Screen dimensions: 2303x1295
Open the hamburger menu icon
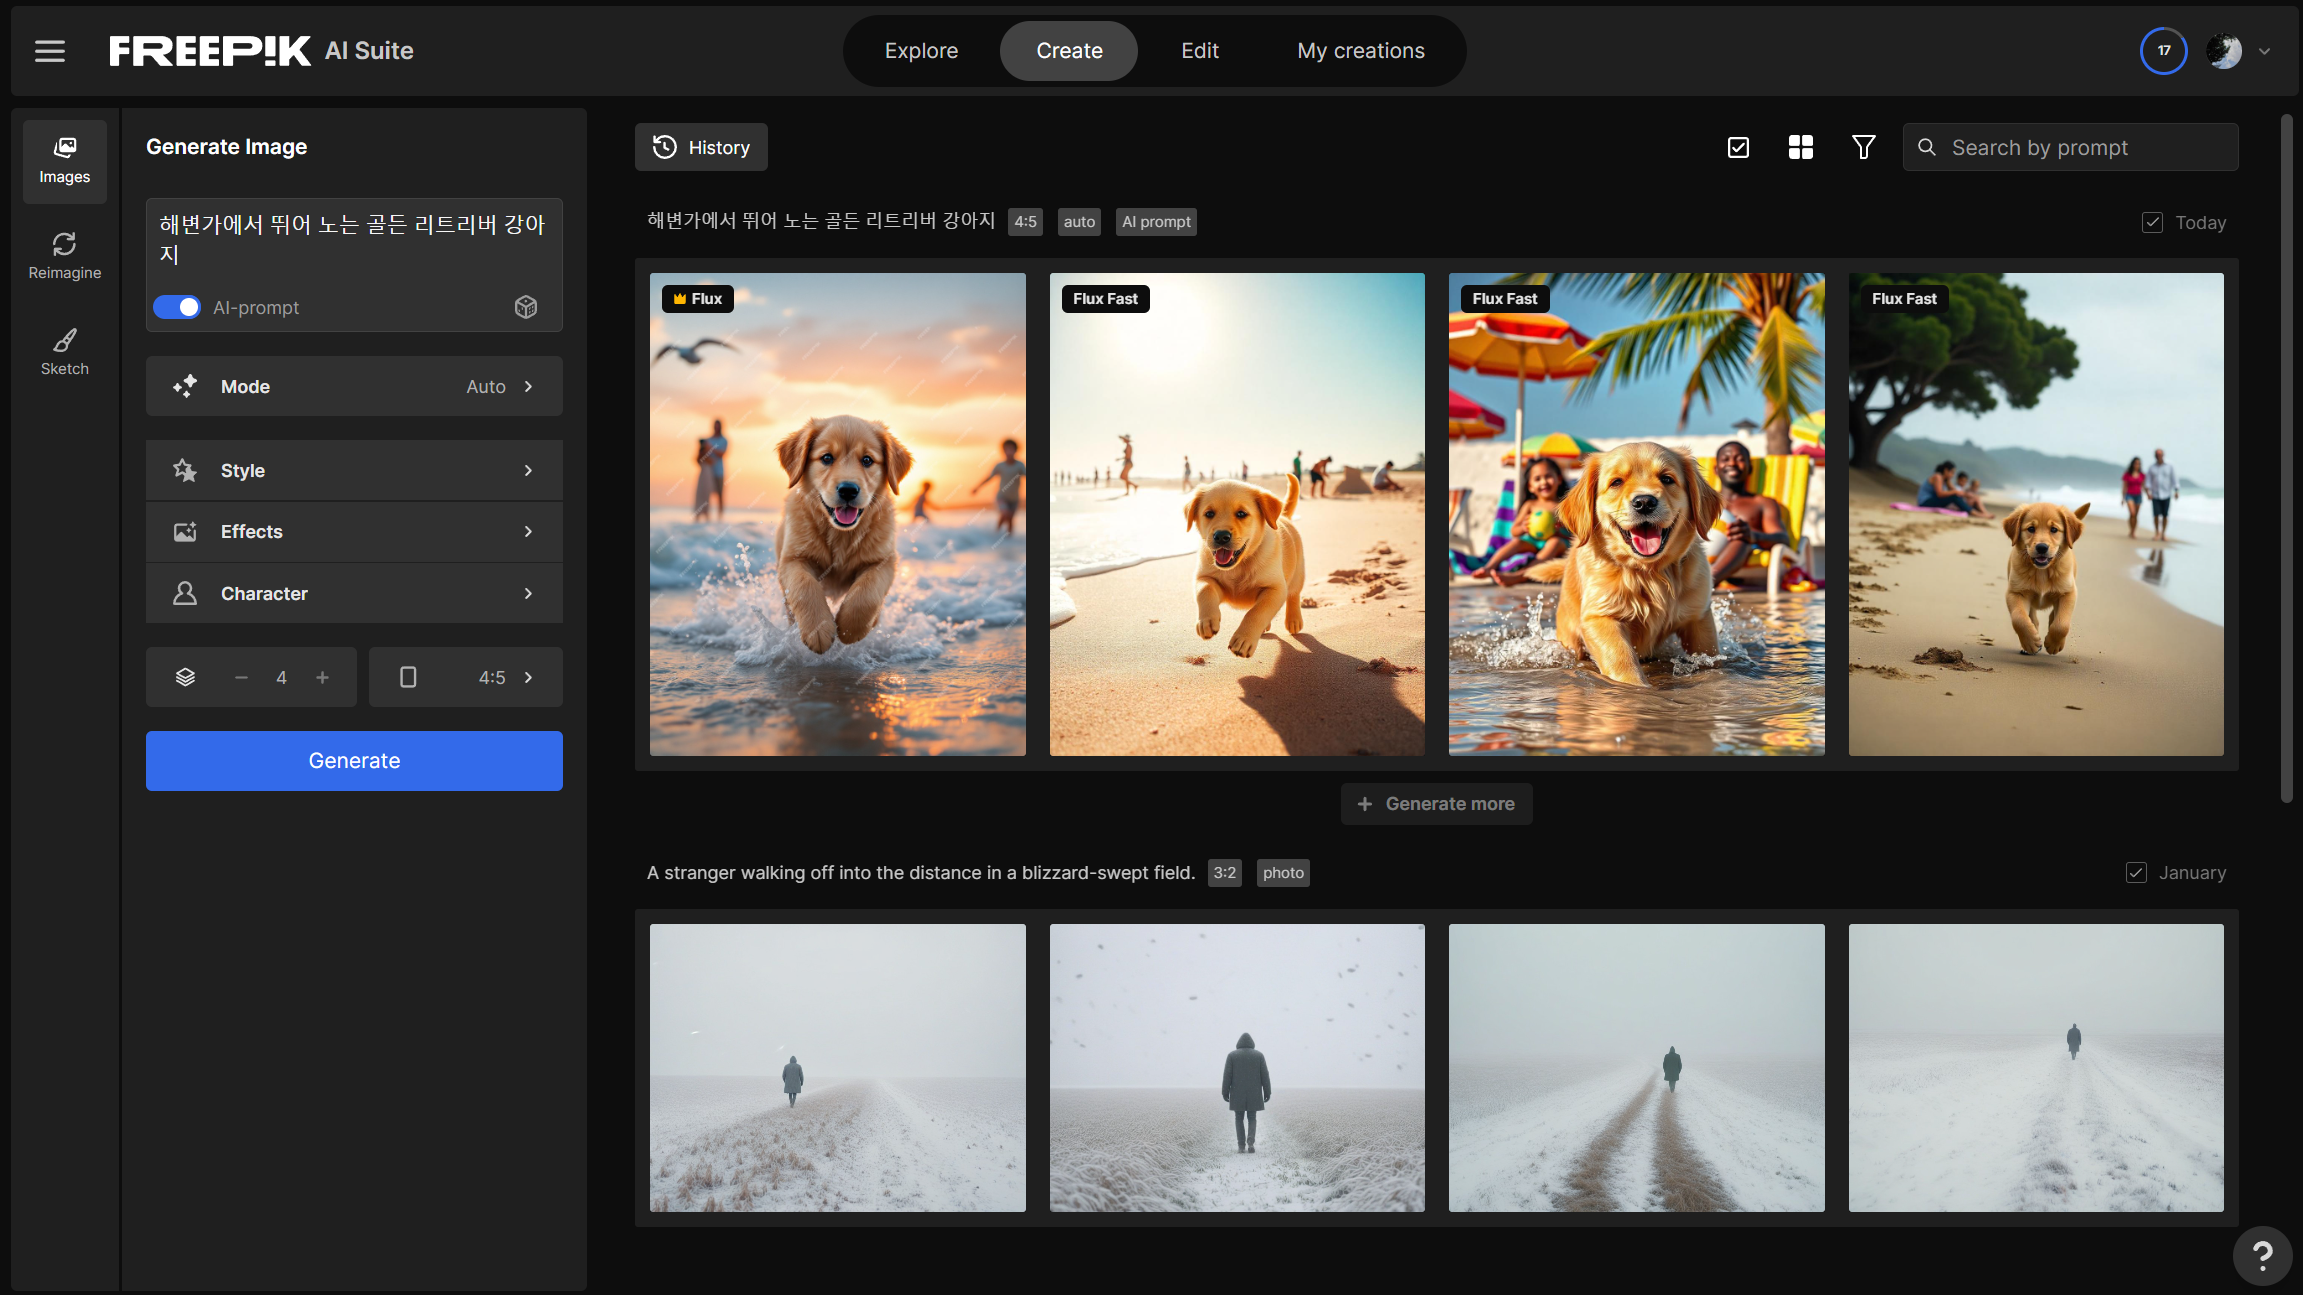[50, 51]
